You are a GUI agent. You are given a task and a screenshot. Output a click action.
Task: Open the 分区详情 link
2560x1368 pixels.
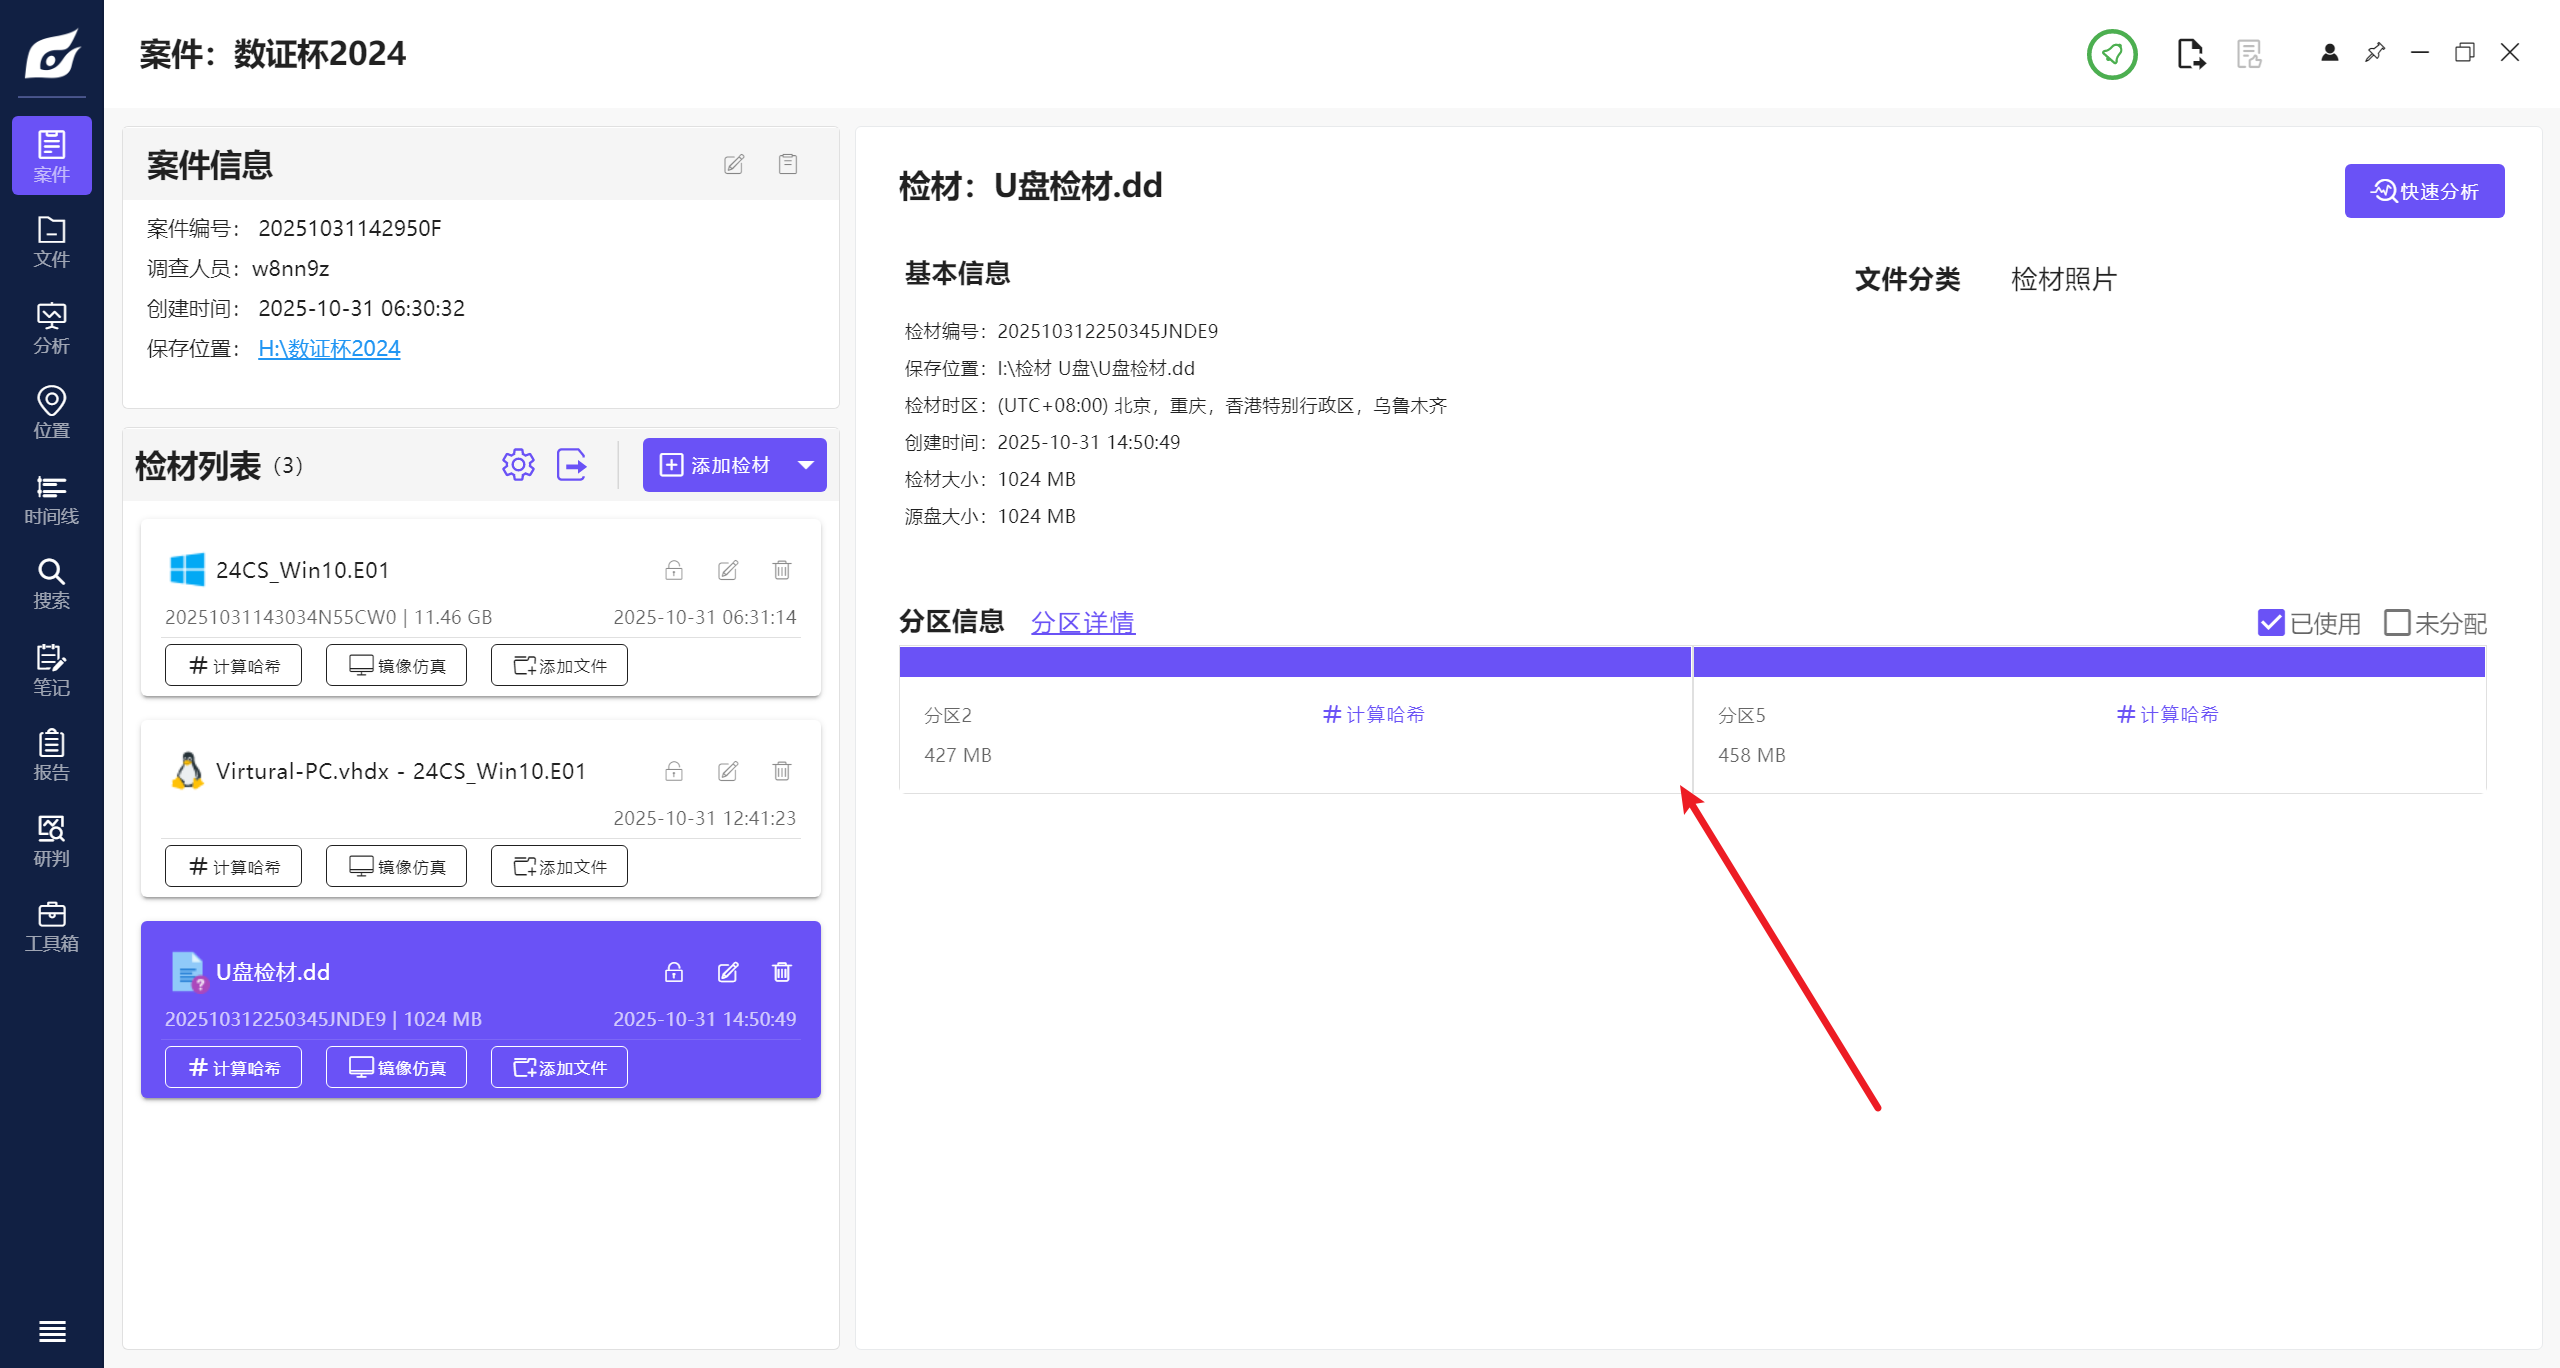pos(1083,623)
